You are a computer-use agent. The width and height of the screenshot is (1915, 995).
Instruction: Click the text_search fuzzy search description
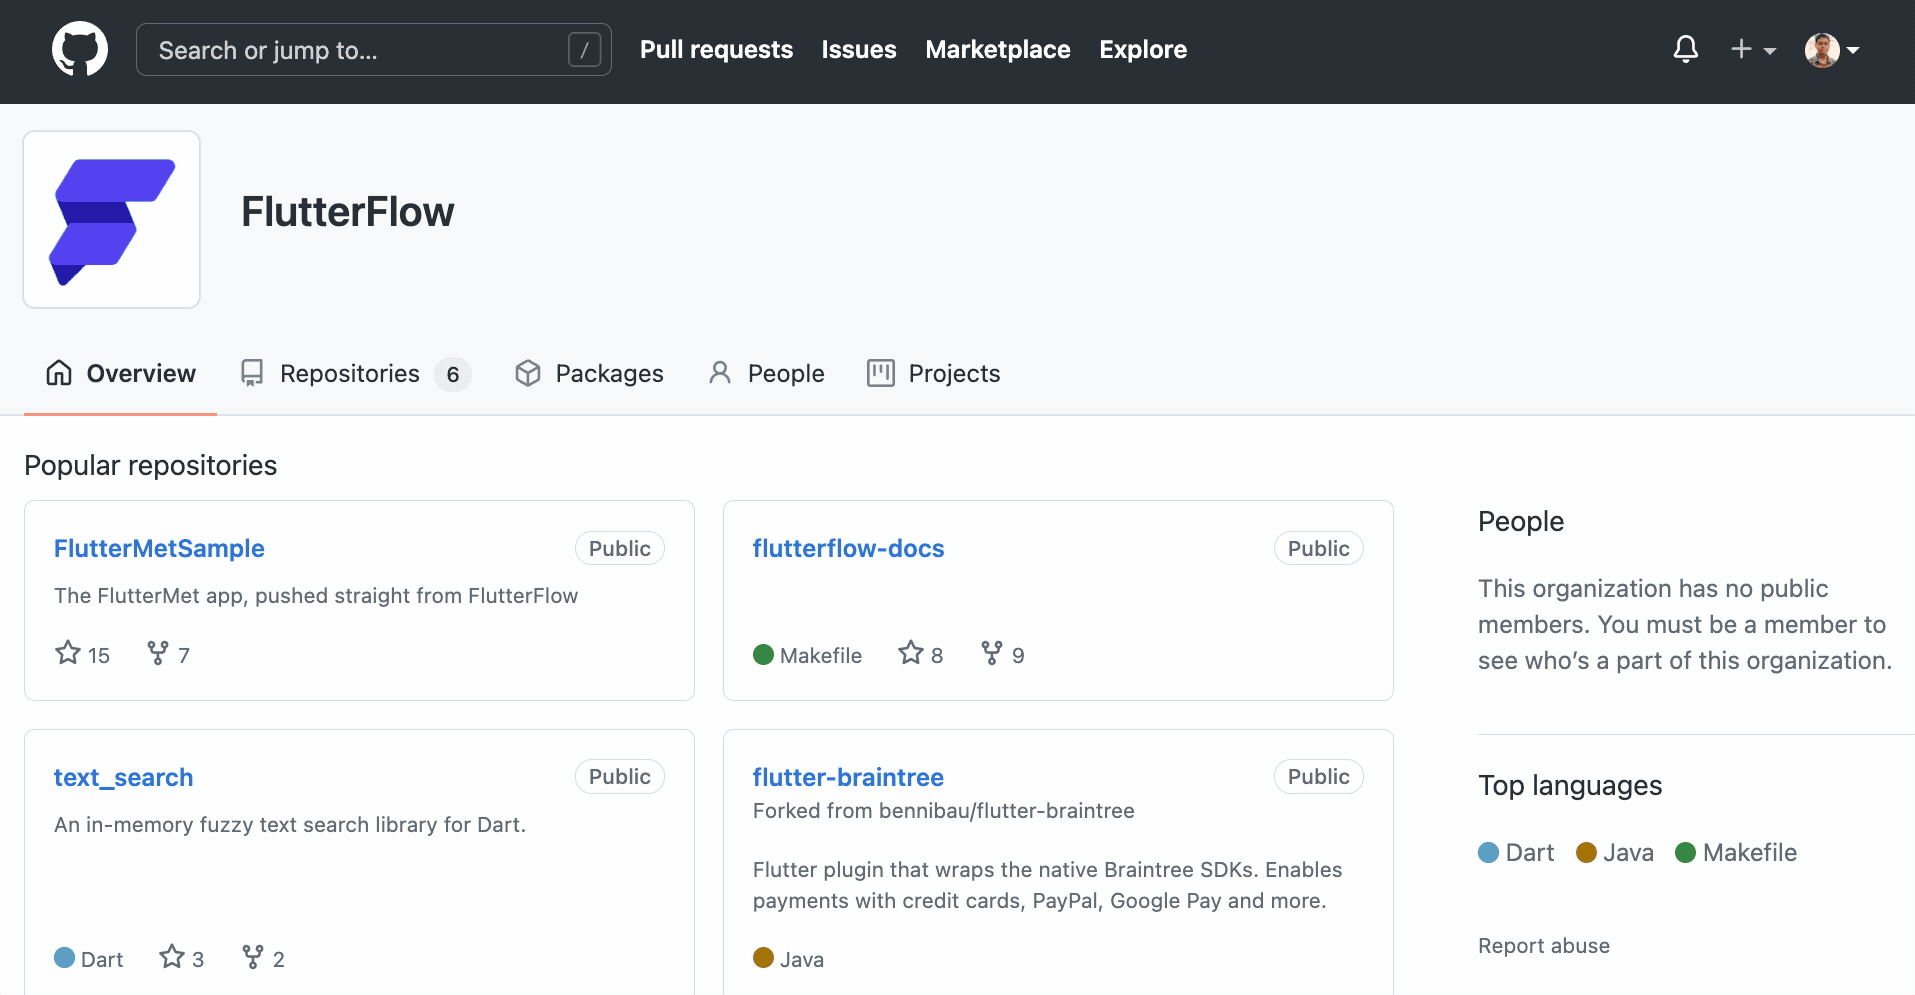click(x=290, y=825)
